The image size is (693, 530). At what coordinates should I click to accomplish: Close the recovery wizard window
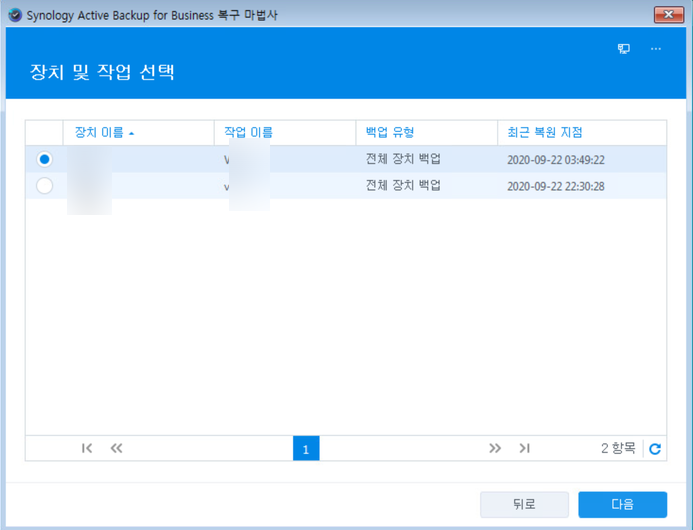(x=669, y=15)
